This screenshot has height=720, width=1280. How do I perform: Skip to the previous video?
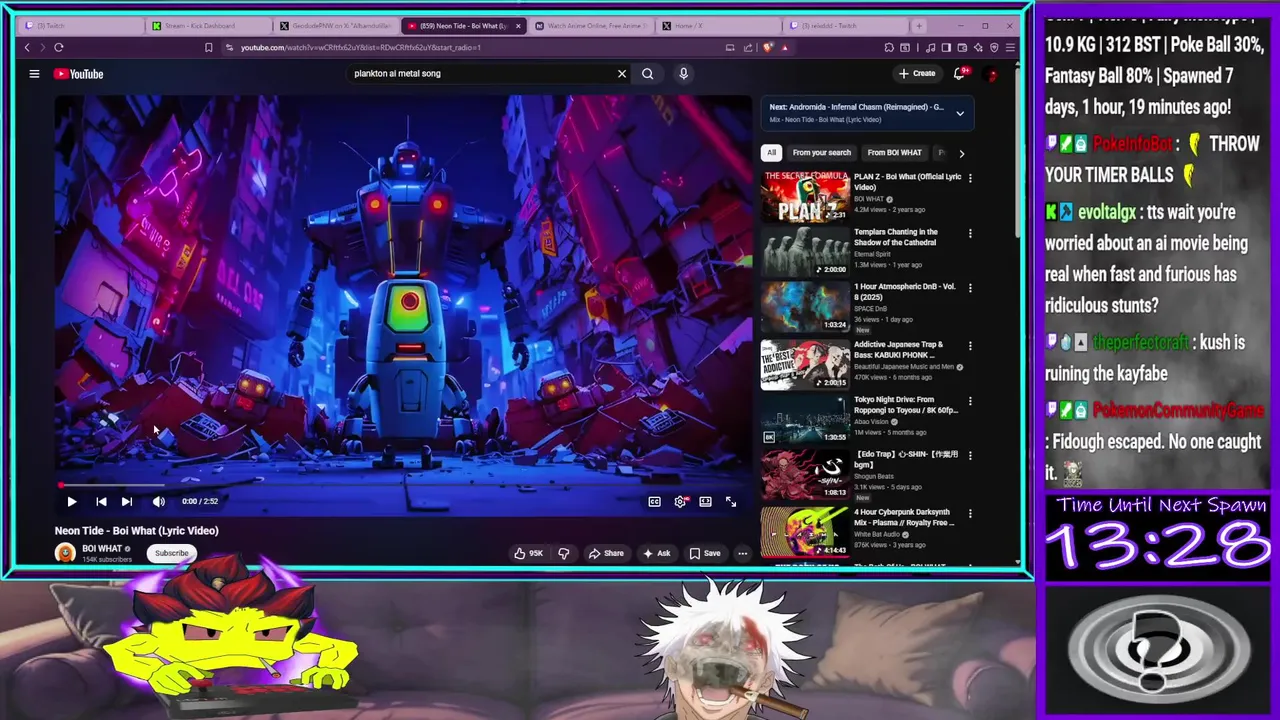[101, 501]
